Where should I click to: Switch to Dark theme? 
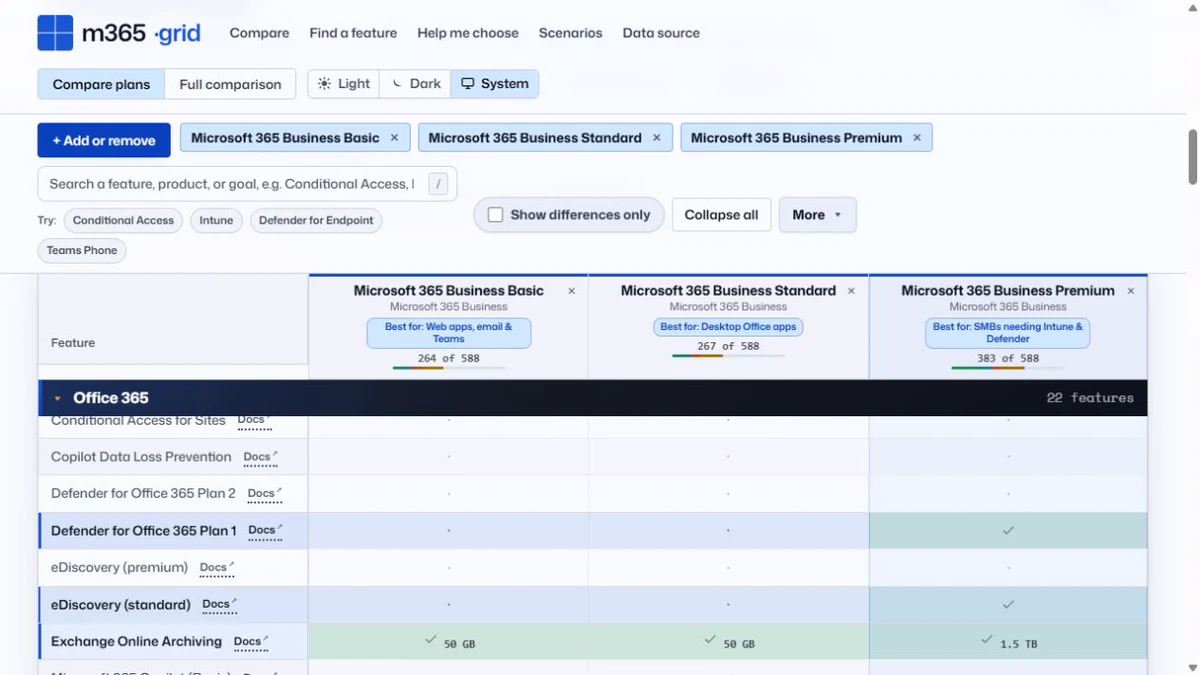click(415, 84)
